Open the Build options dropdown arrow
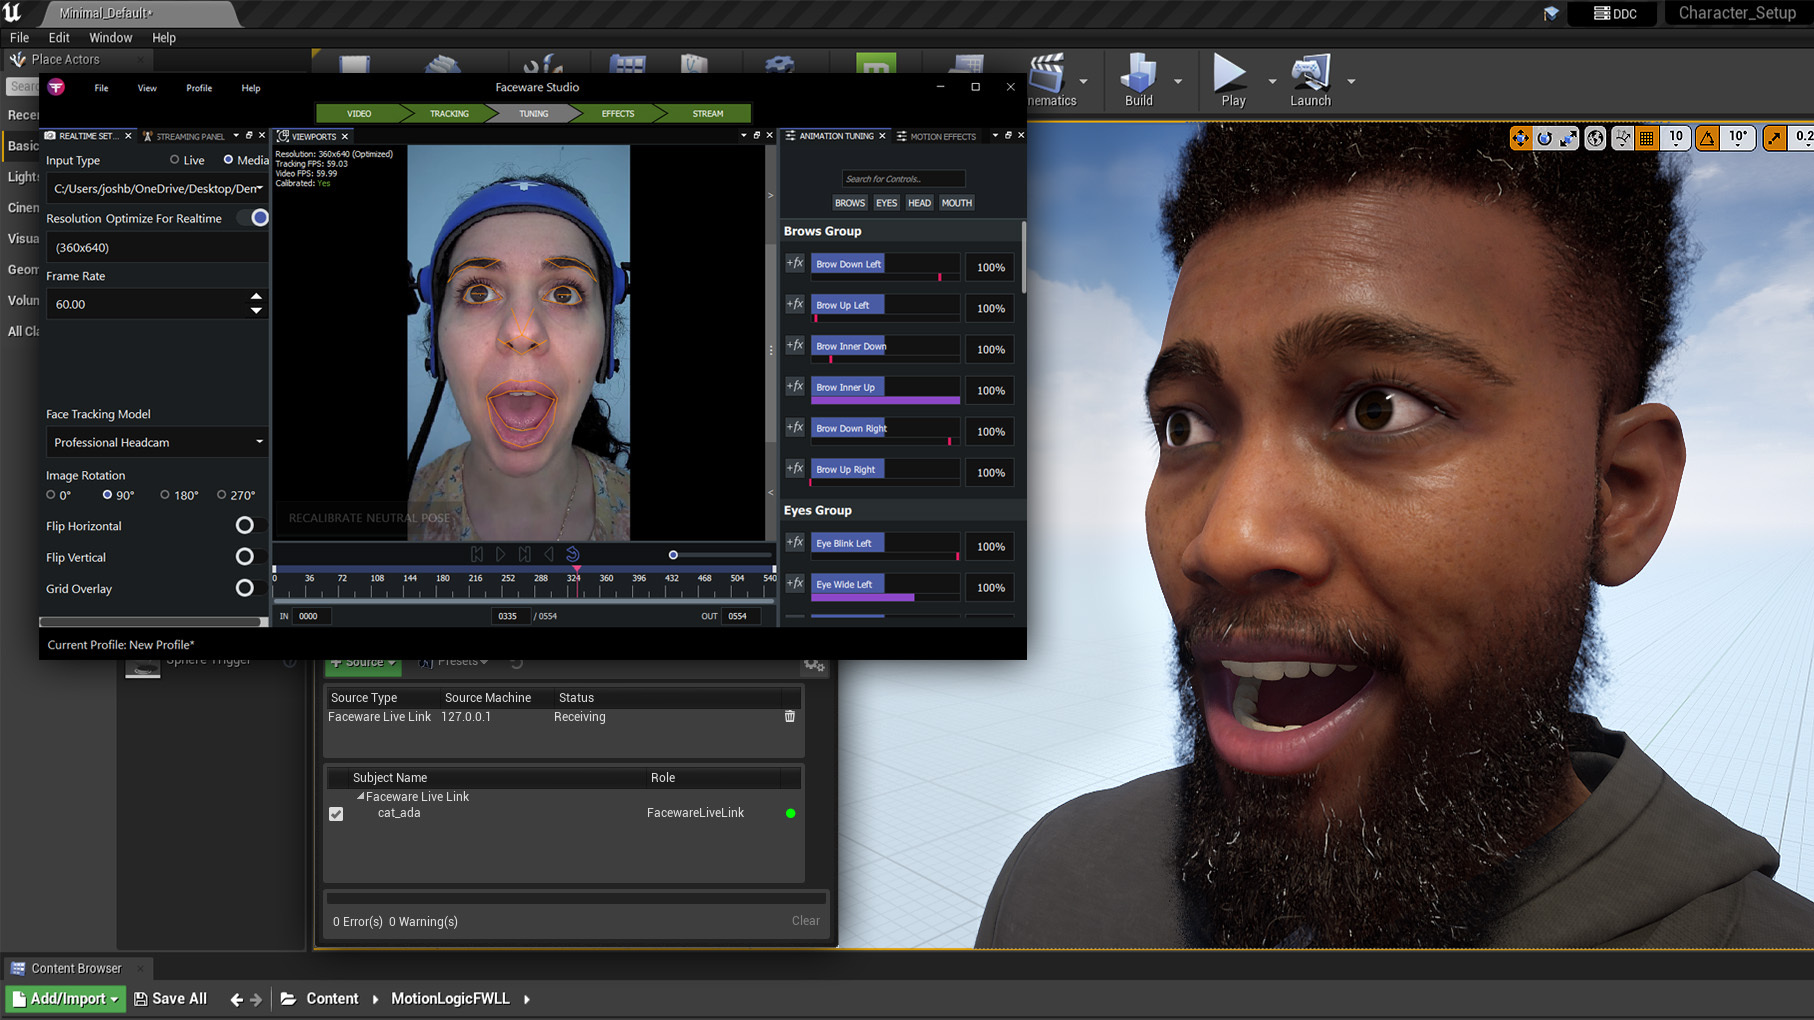 point(1178,81)
